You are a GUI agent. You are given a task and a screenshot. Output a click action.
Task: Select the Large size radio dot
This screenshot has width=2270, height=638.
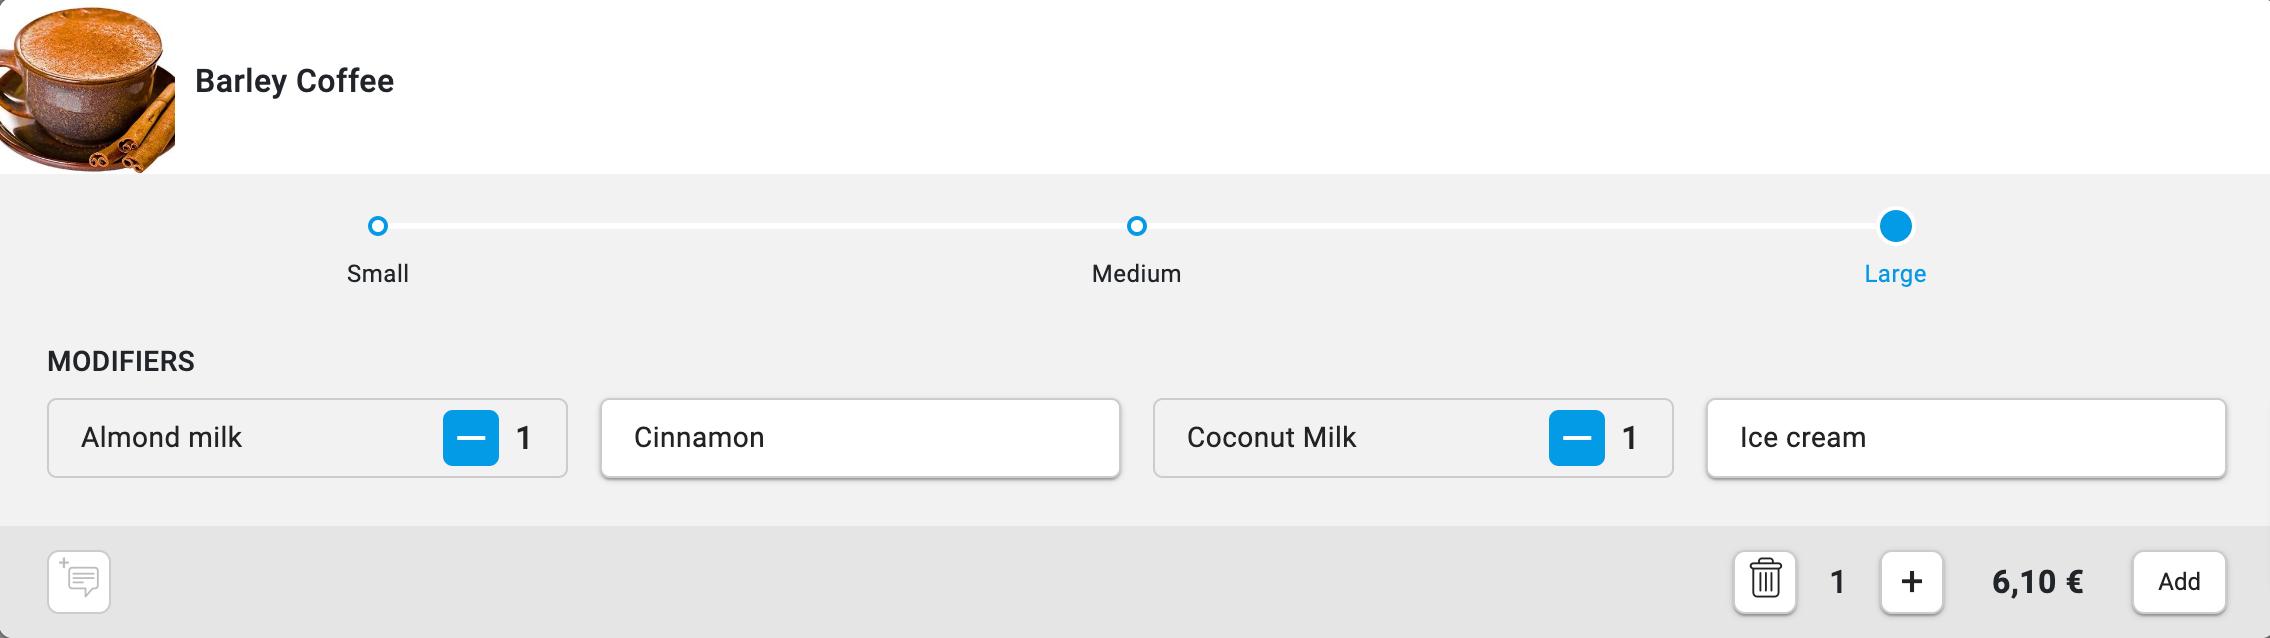coord(1895,226)
